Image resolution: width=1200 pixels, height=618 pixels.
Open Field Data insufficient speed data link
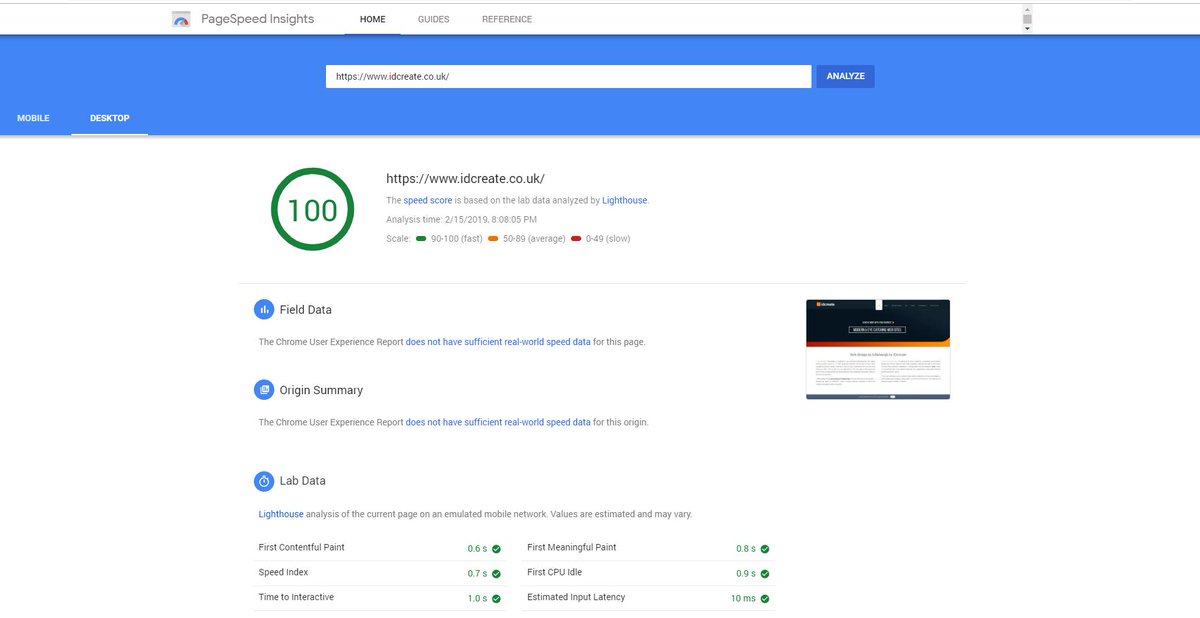click(x=498, y=342)
